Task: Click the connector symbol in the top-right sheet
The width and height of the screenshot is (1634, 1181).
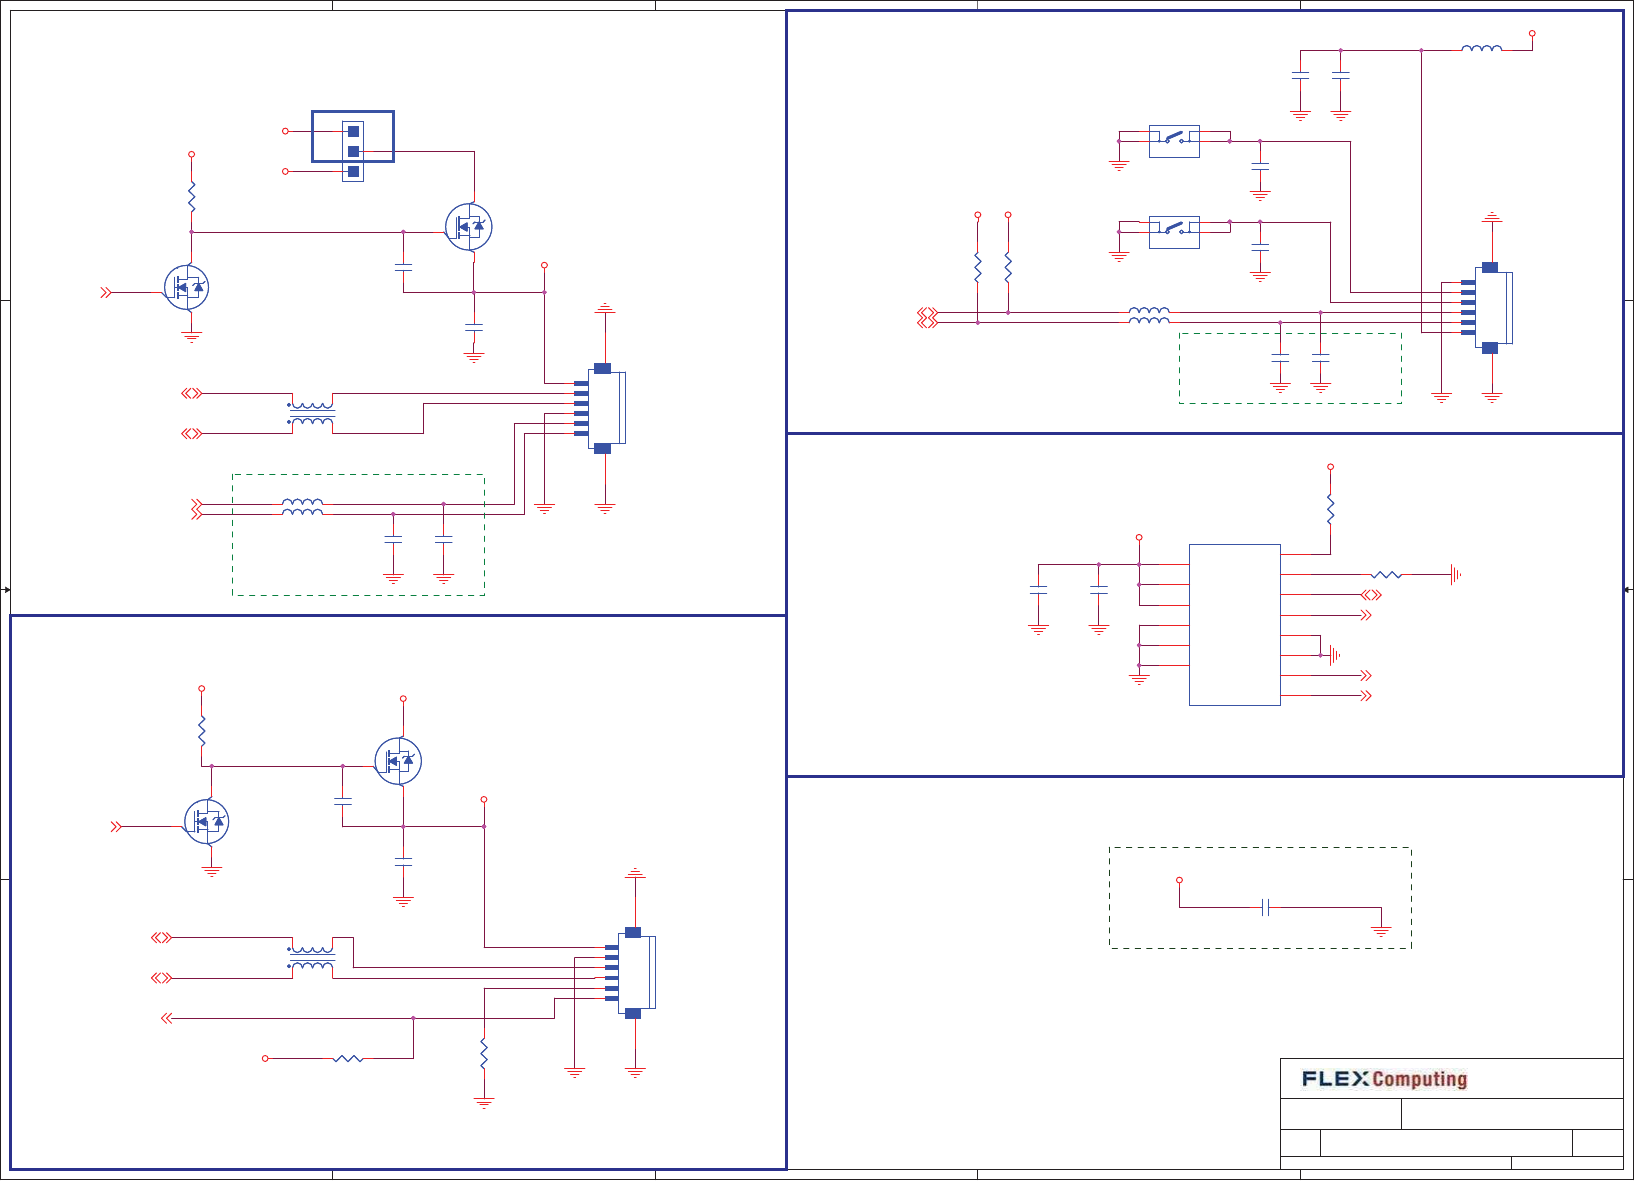Action: click(x=1490, y=308)
